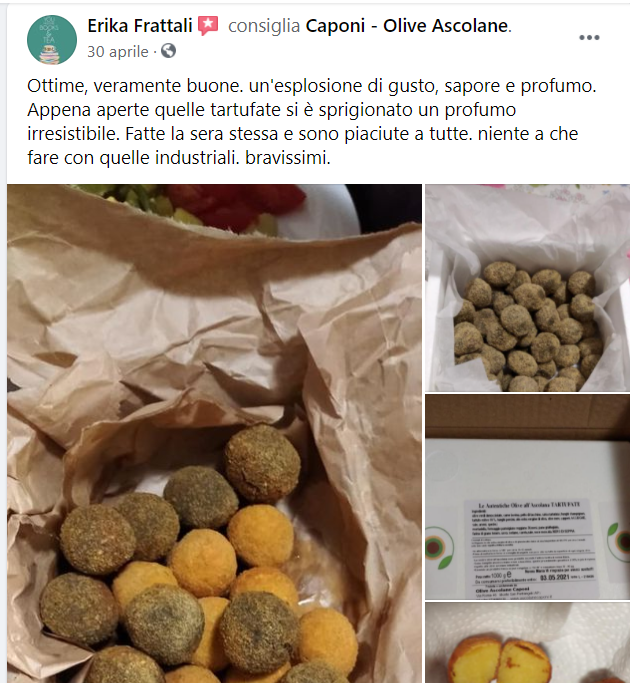630x683 pixels.
Task: Click the review text about tartufate olives
Action: click(x=311, y=122)
